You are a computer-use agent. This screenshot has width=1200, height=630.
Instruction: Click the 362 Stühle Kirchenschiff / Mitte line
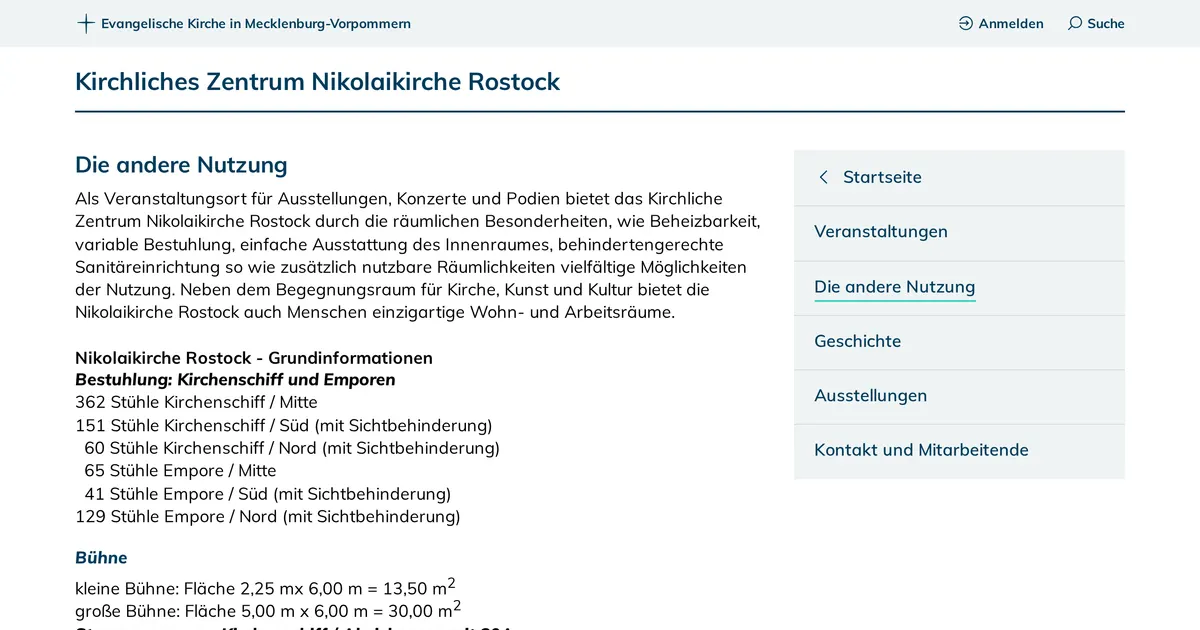(x=196, y=402)
